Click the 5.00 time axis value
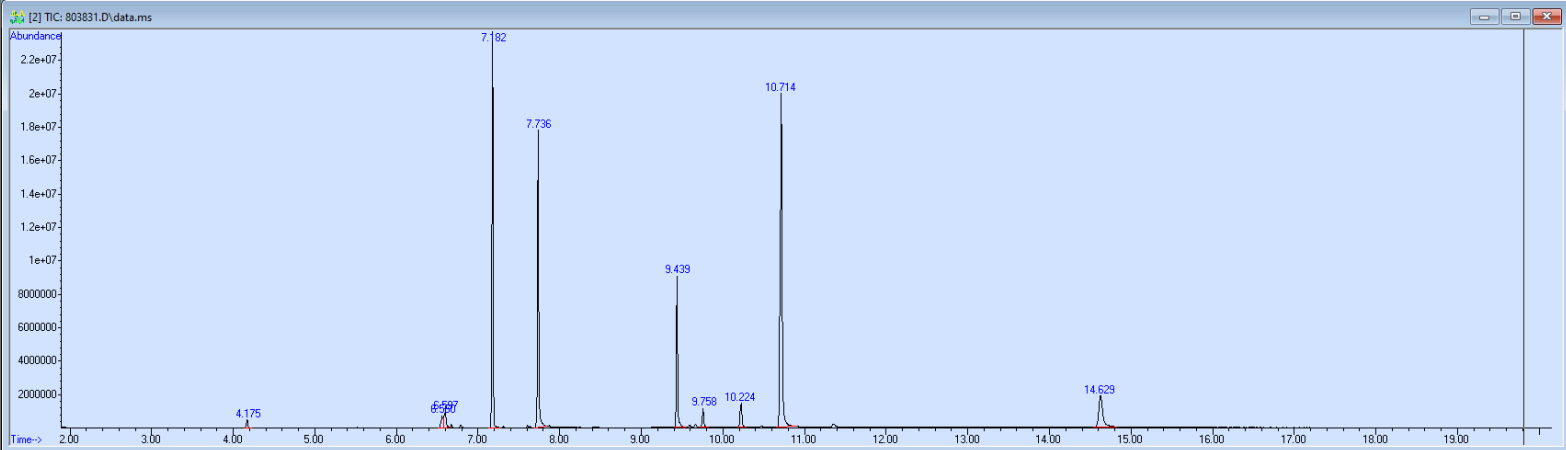The height and width of the screenshot is (450, 1566). (314, 439)
